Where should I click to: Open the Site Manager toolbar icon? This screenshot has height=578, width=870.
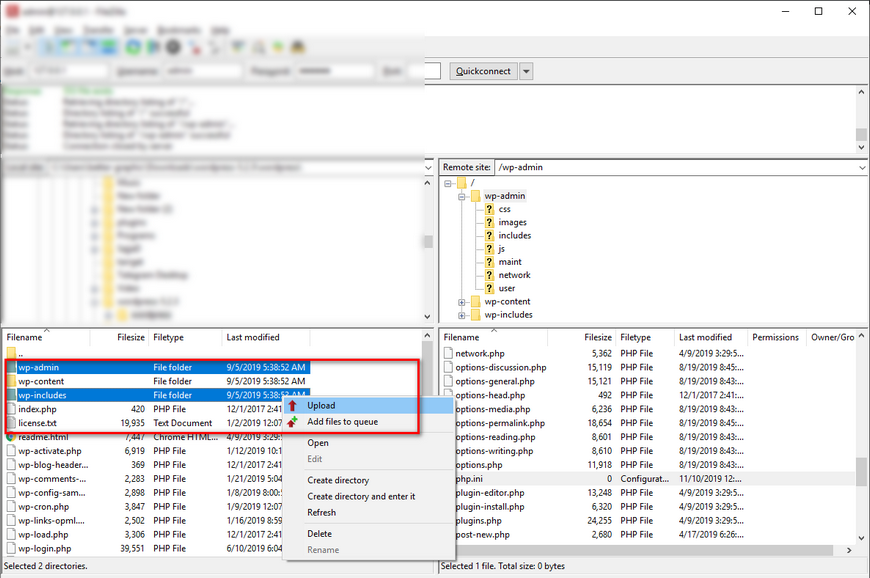pyautogui.click(x=13, y=48)
